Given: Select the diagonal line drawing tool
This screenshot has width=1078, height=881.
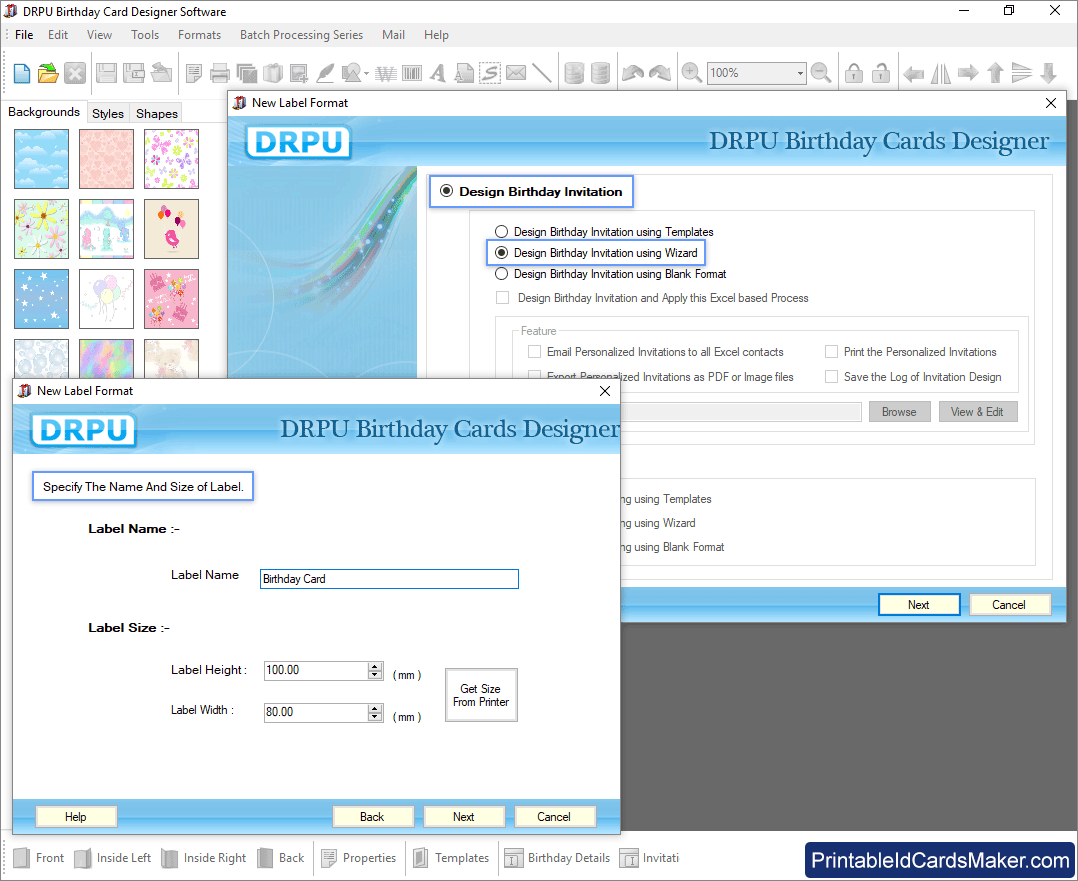Looking at the screenshot, I should click(542, 73).
